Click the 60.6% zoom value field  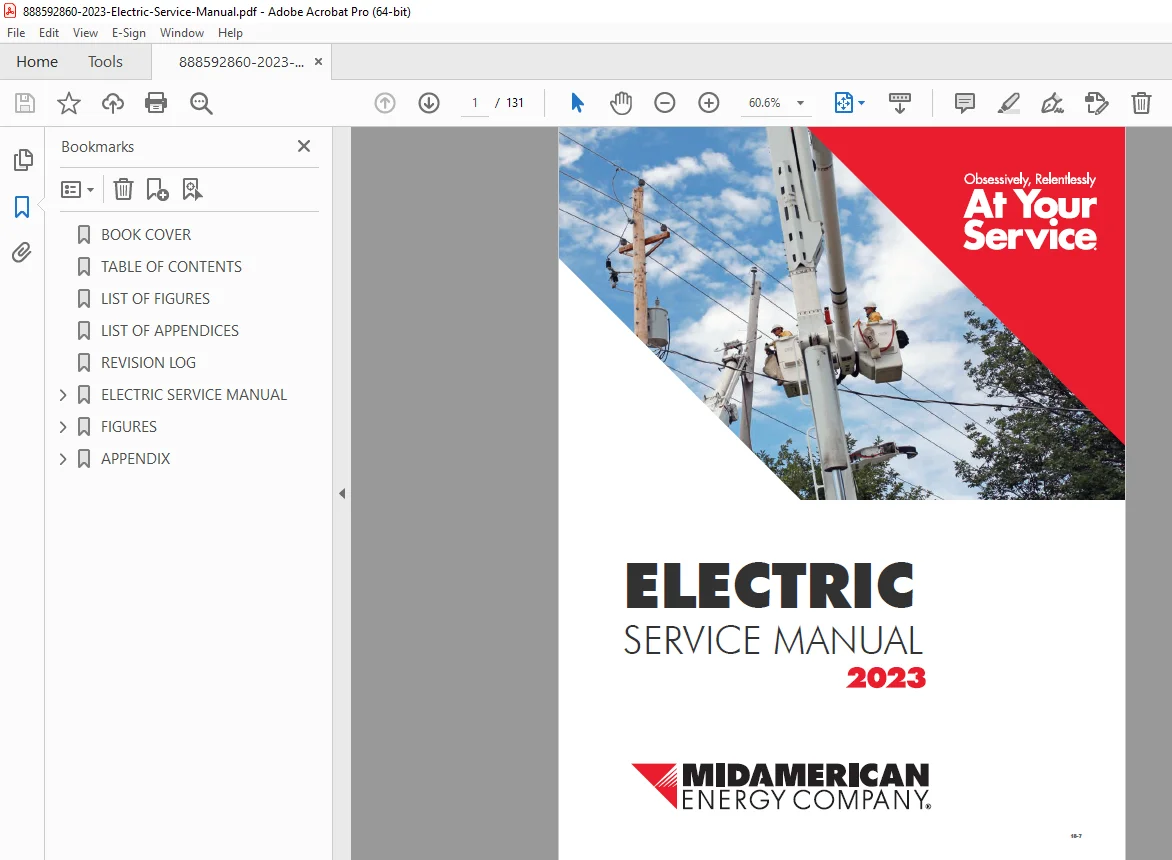(x=764, y=103)
